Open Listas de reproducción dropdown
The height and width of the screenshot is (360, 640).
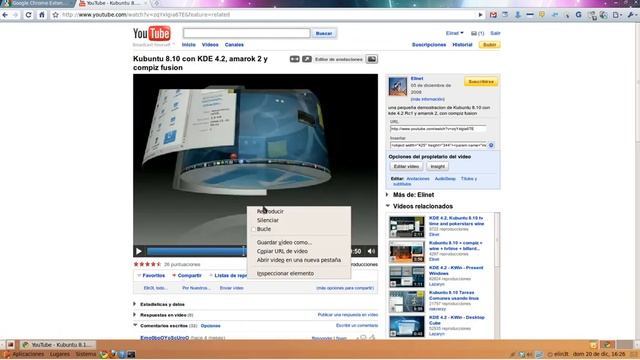(229, 276)
